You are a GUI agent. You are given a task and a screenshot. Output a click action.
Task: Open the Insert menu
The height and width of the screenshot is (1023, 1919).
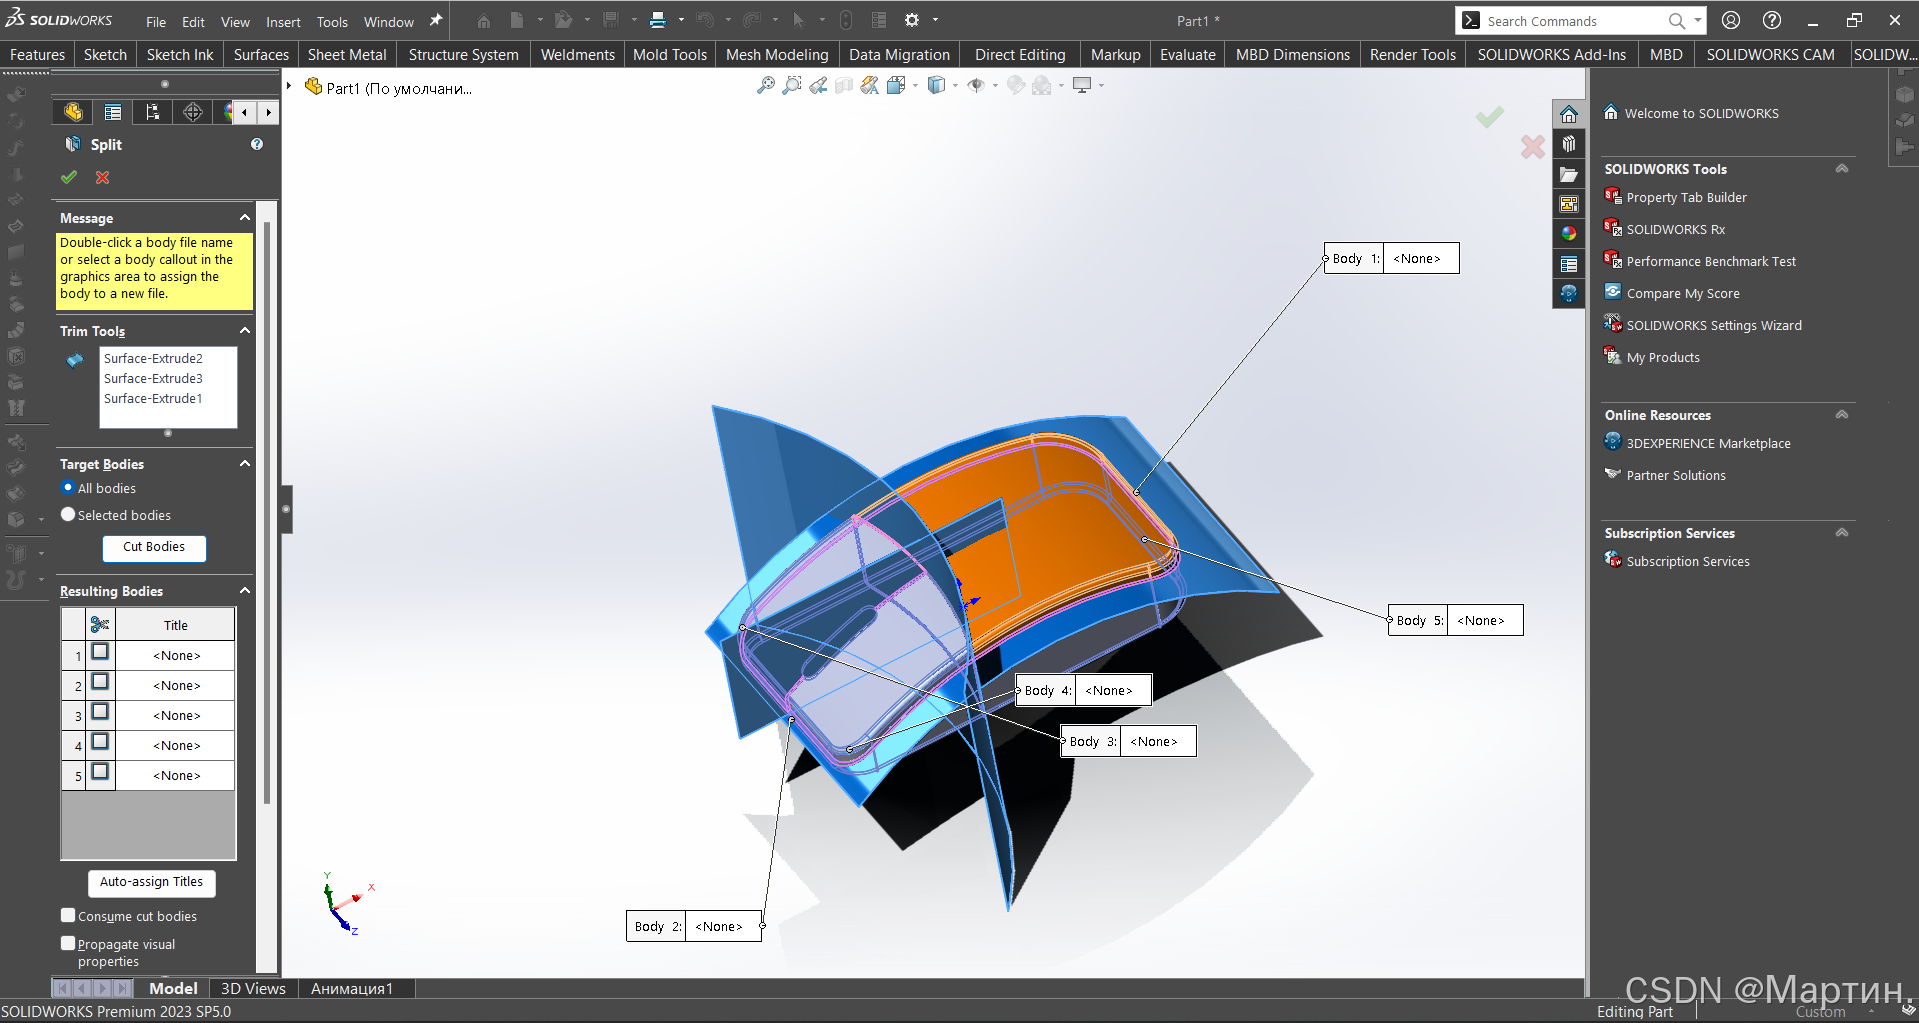pyautogui.click(x=283, y=22)
